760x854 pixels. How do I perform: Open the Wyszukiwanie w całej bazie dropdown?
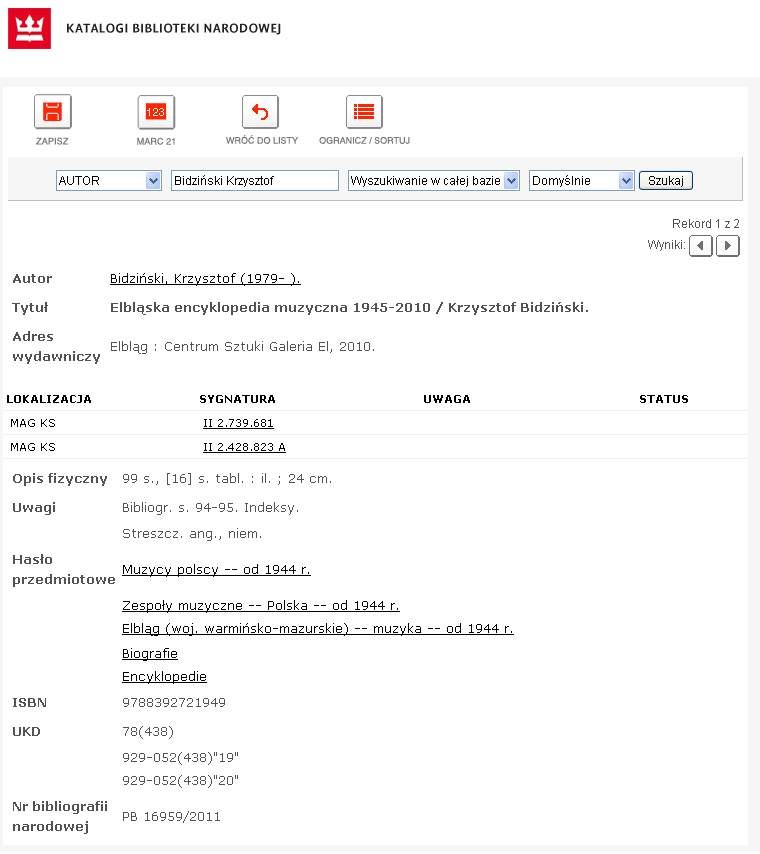(x=434, y=180)
